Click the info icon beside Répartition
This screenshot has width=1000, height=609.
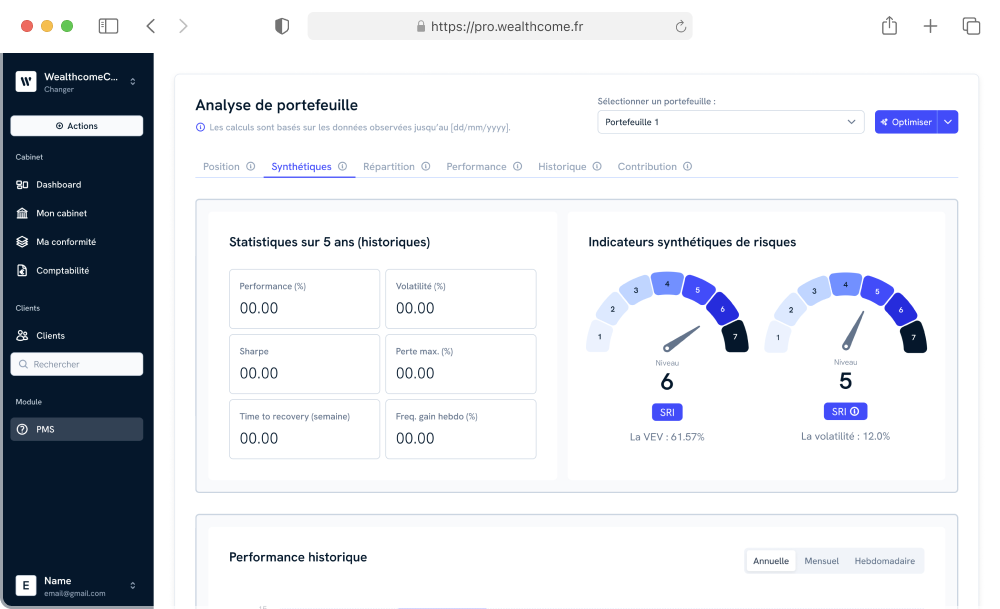point(425,166)
